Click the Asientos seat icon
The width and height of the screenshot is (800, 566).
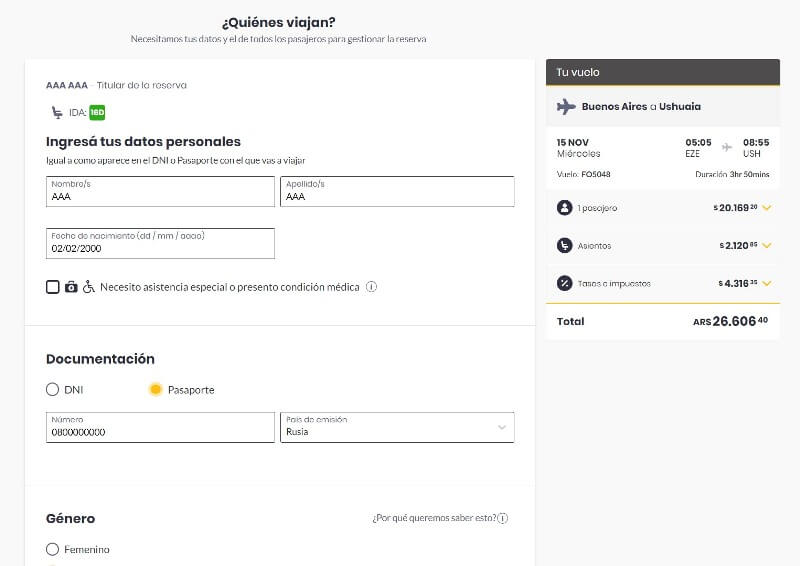pos(564,245)
